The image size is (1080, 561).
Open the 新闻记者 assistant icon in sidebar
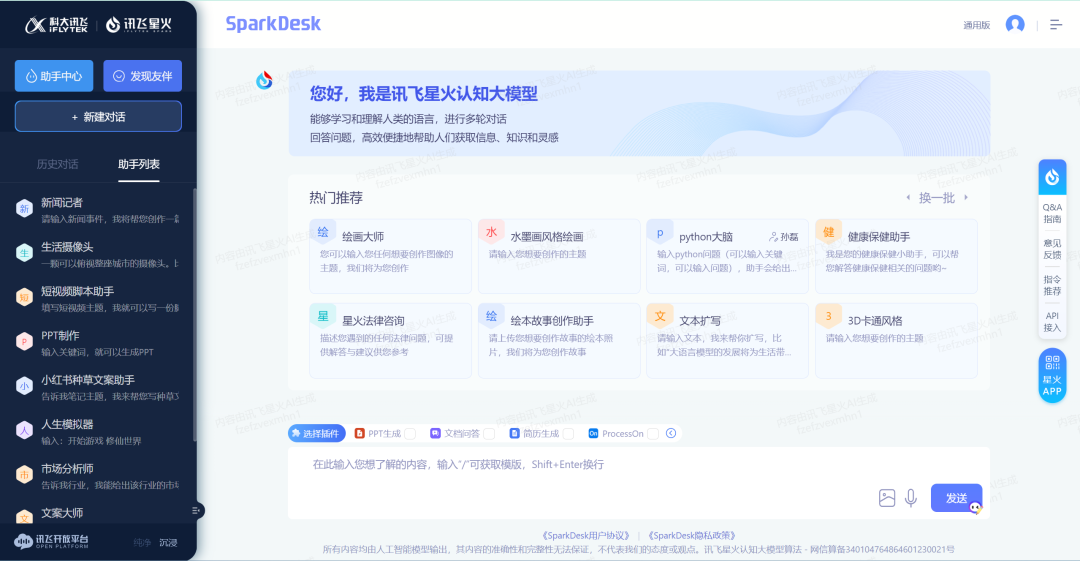click(x=24, y=209)
